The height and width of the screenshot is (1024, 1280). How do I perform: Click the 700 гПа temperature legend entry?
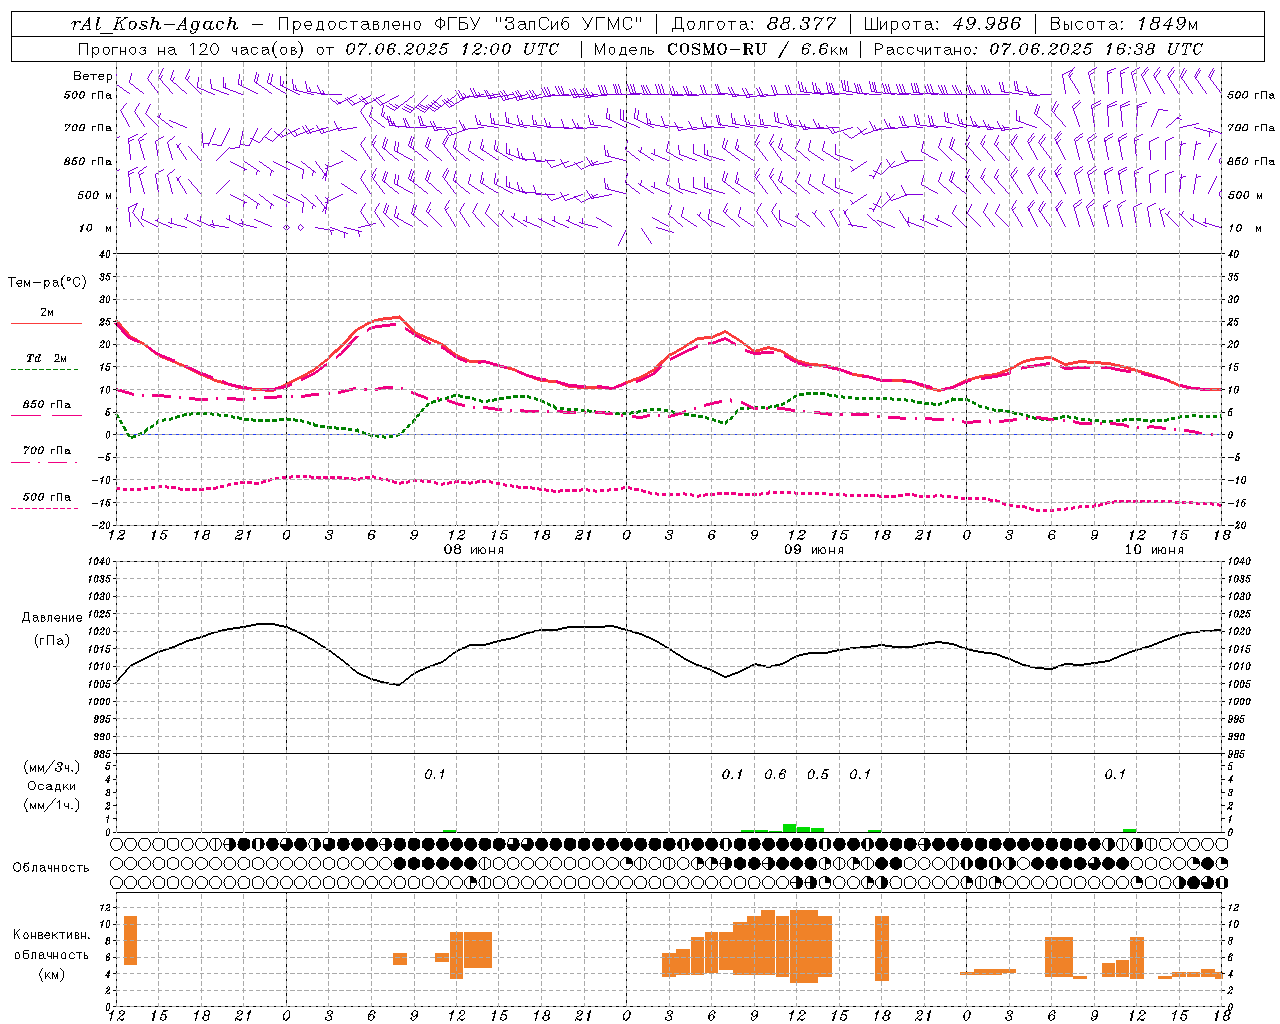pos(47,451)
